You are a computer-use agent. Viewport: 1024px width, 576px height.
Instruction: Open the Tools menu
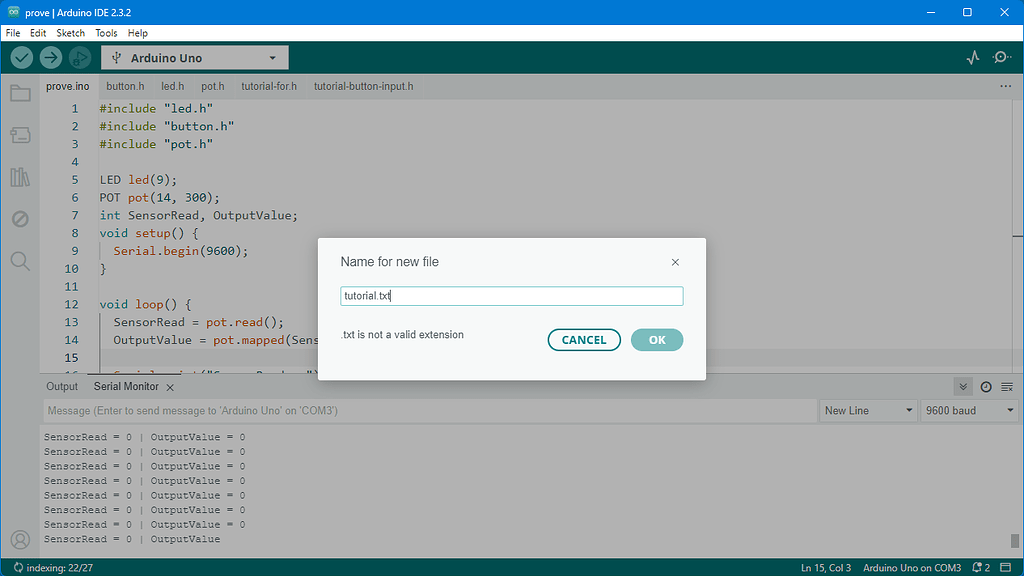[106, 32]
